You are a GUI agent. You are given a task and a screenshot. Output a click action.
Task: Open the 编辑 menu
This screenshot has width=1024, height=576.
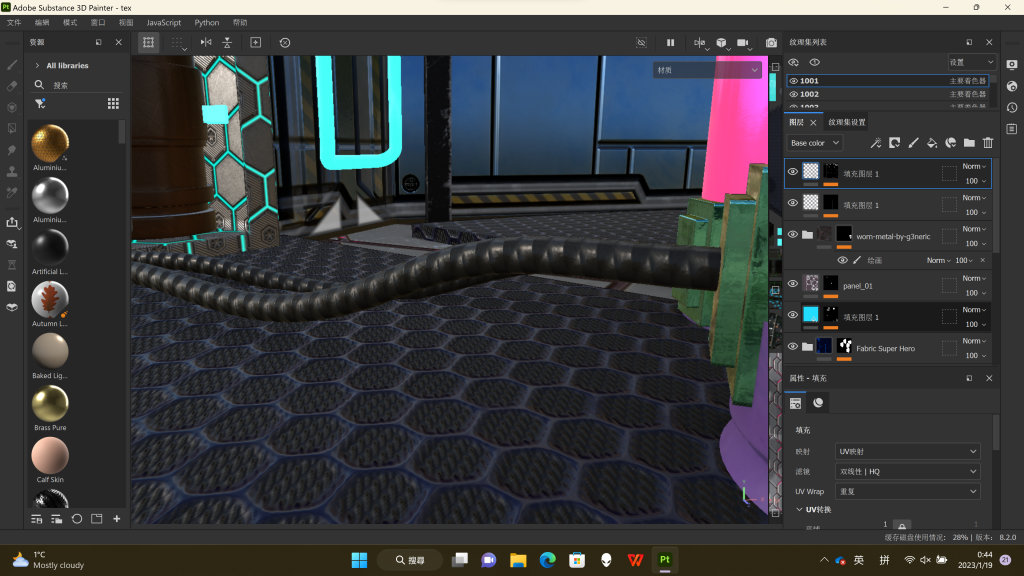(x=42, y=22)
